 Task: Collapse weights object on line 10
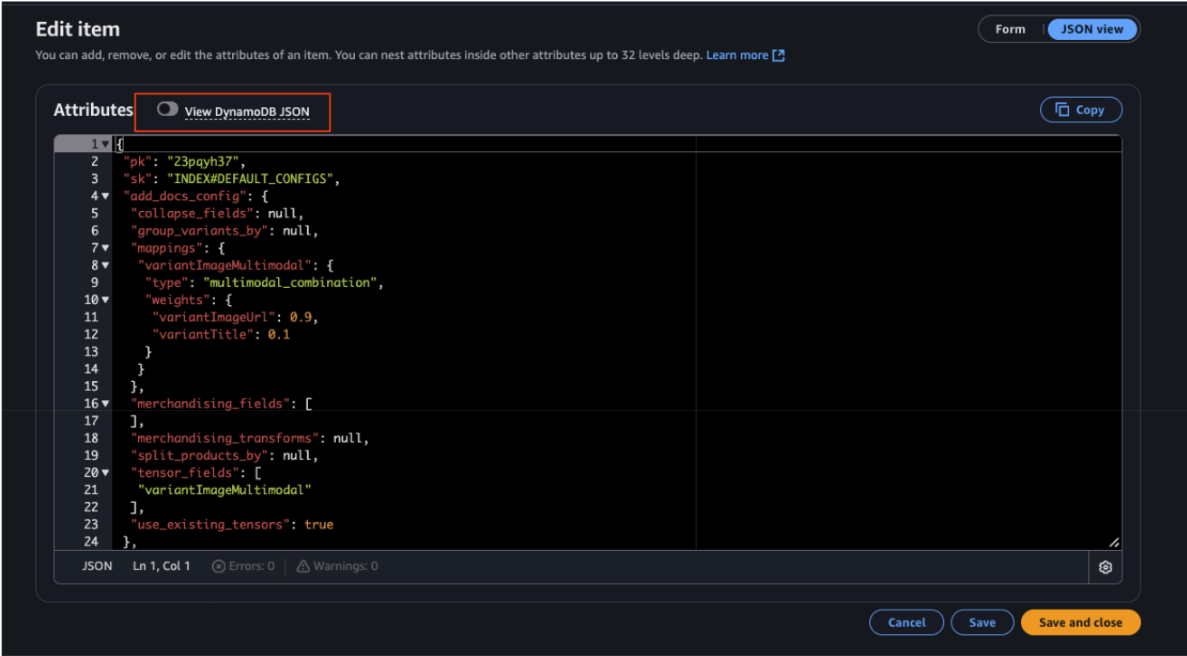pos(105,300)
